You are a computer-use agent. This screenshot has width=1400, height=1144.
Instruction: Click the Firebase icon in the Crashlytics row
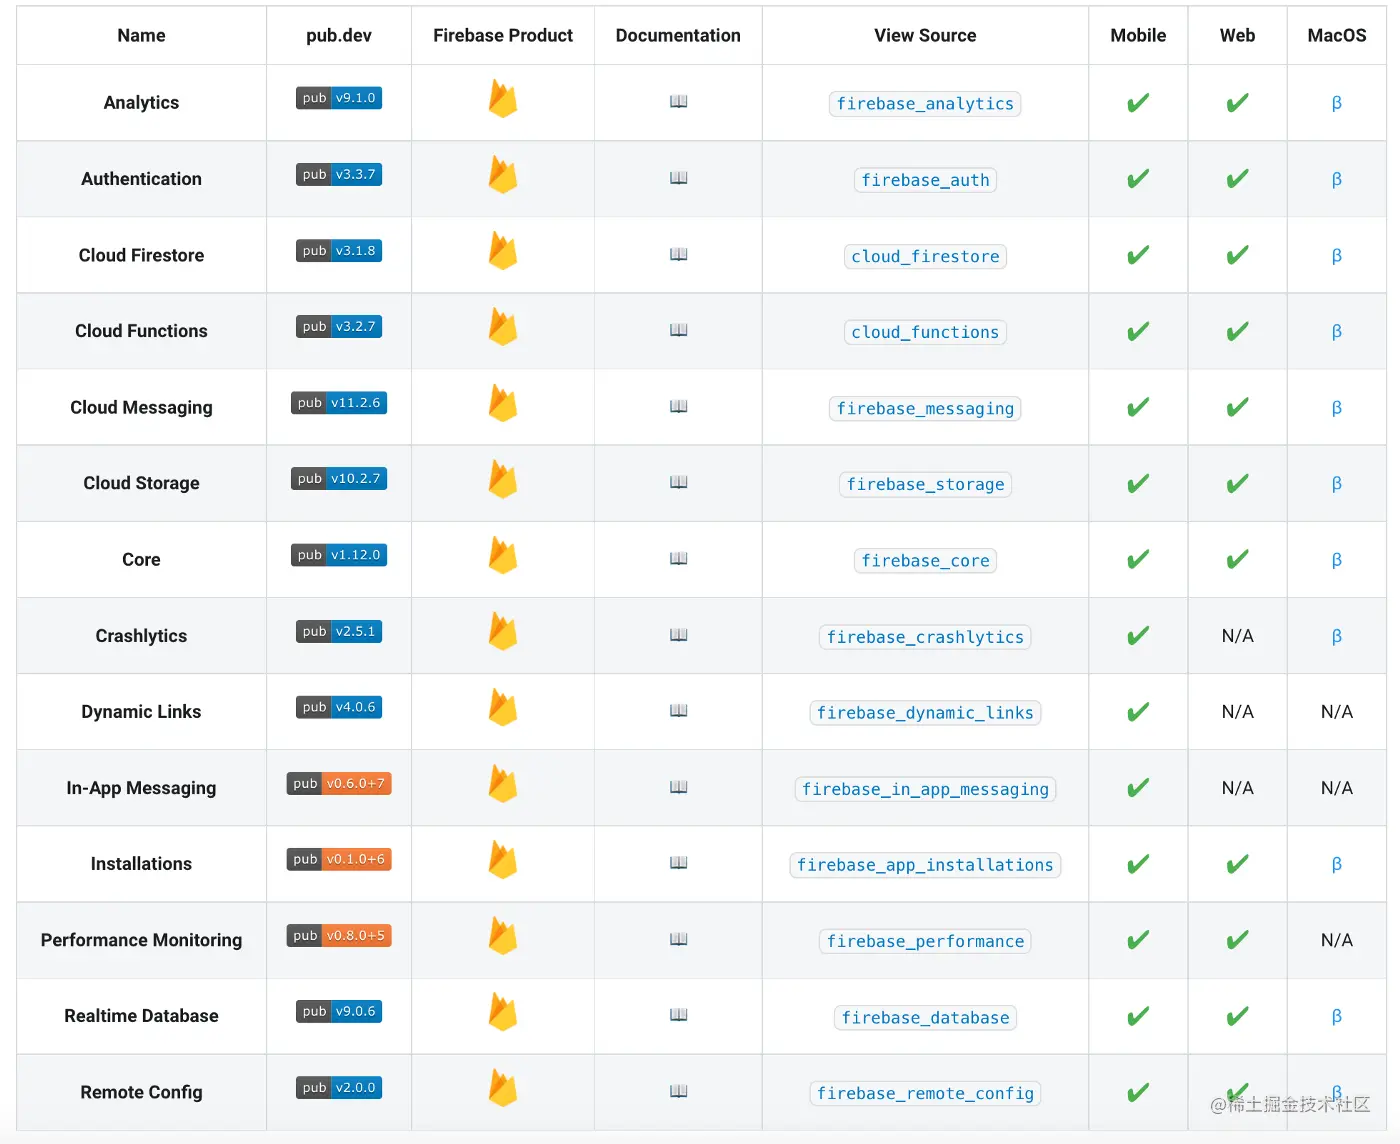[503, 633]
